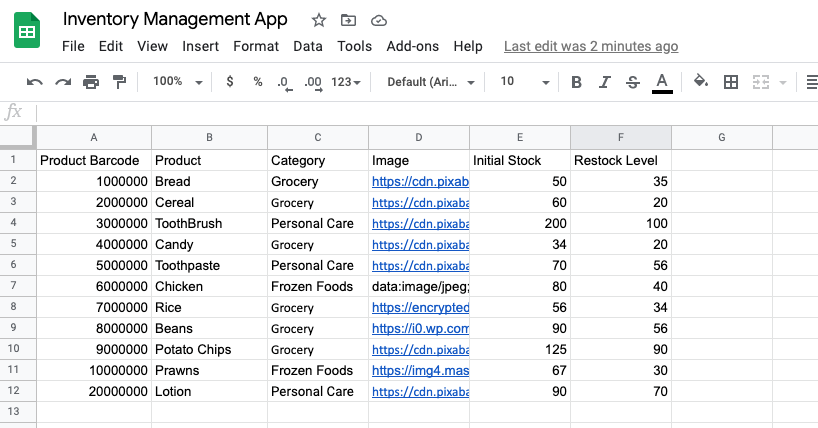Select the Paint format roller icon
818x428 pixels.
coord(119,82)
